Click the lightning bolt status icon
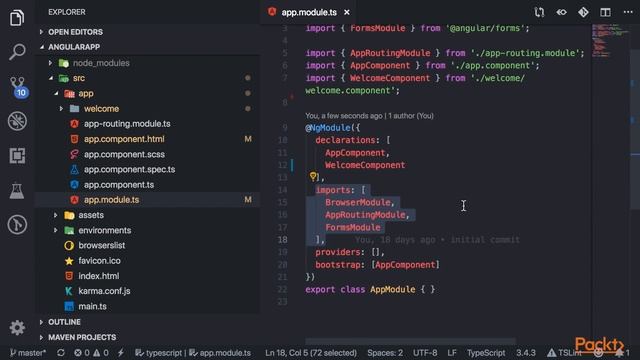 pos(121,353)
